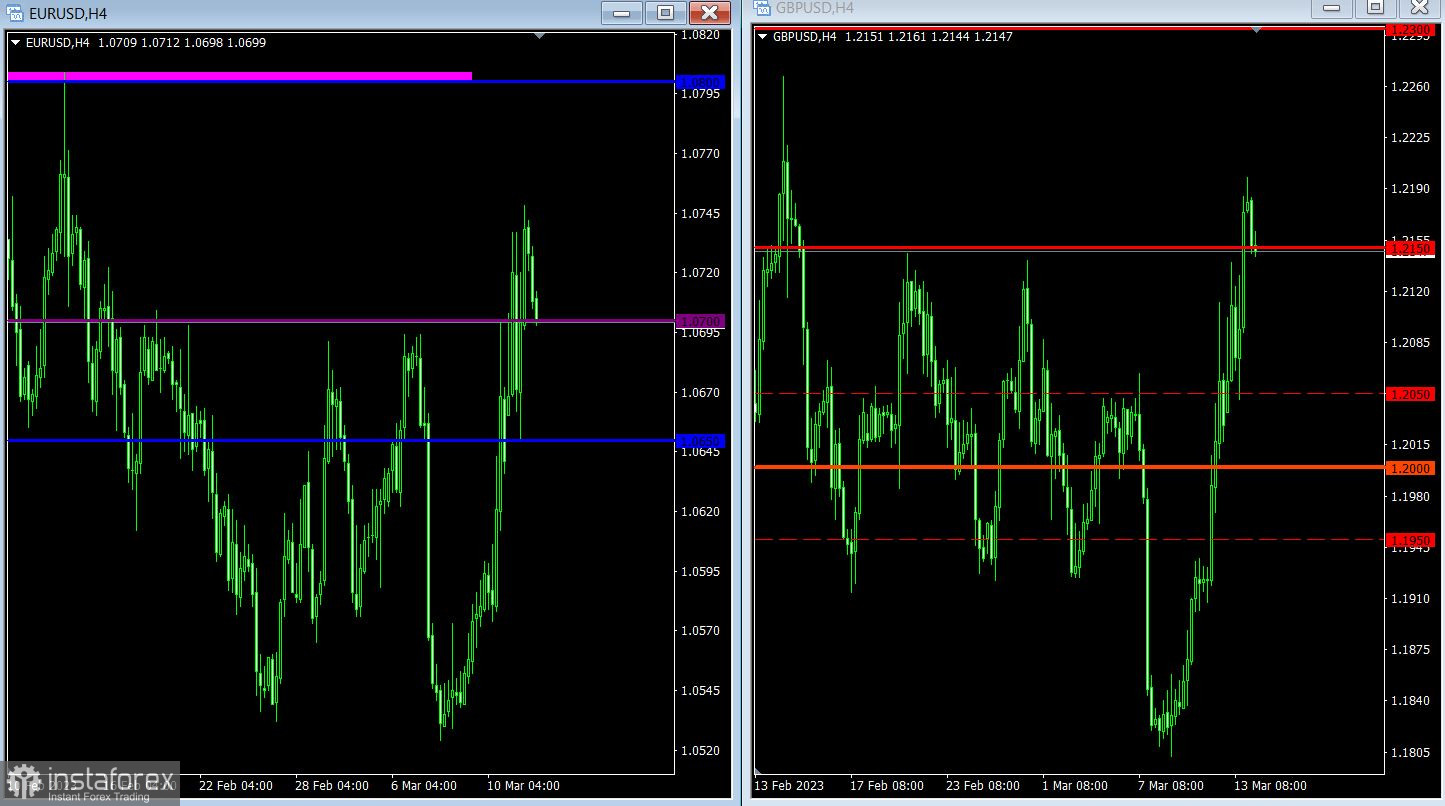Click 1.0745 on EURUSD price scale
This screenshot has height=806, width=1445.
pos(700,214)
